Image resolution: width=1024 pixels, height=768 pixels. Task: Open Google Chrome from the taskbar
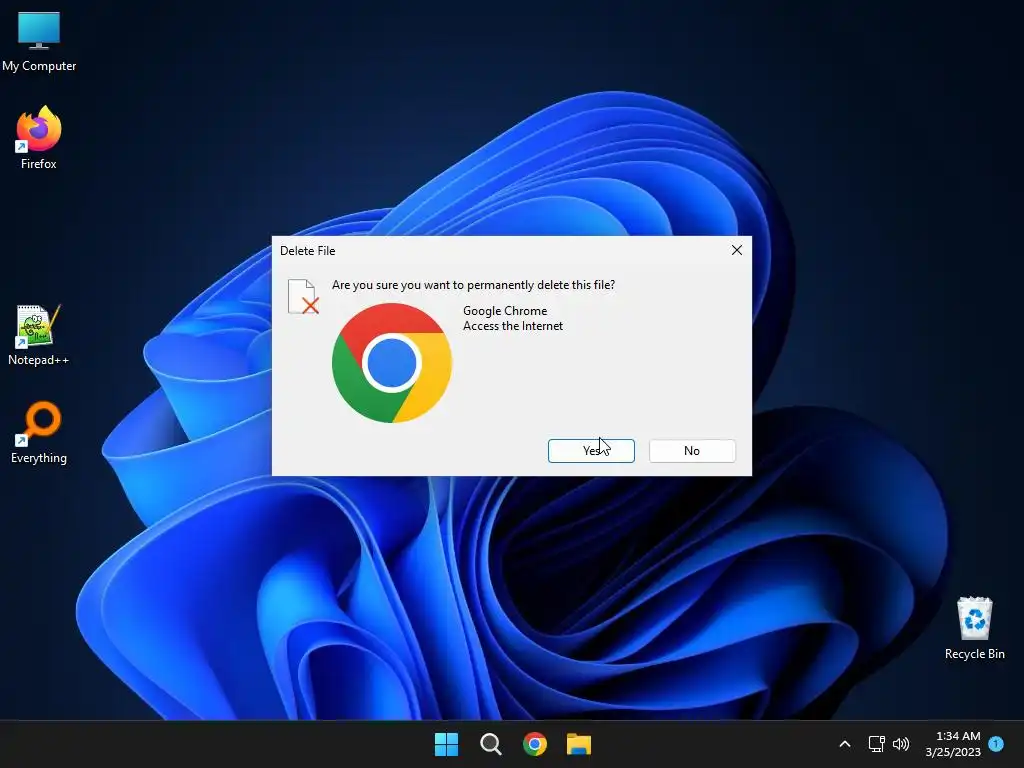pos(535,744)
